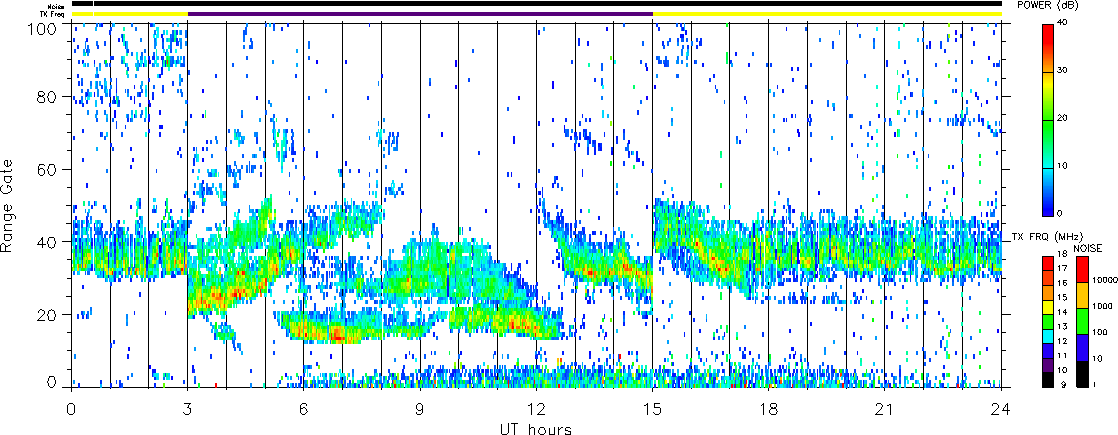The width and height of the screenshot is (1118, 435).
Task: Pick the yellow swatch in the TX FRQ legend
Action: pos(1048,307)
